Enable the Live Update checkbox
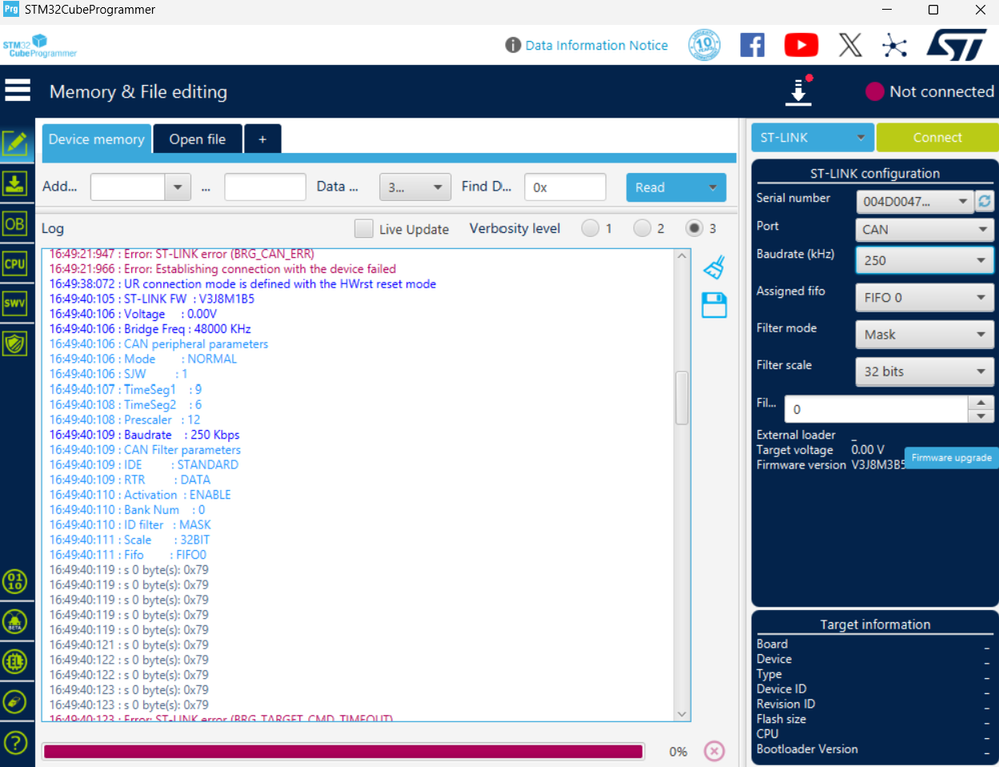The width and height of the screenshot is (999, 767). pos(364,229)
